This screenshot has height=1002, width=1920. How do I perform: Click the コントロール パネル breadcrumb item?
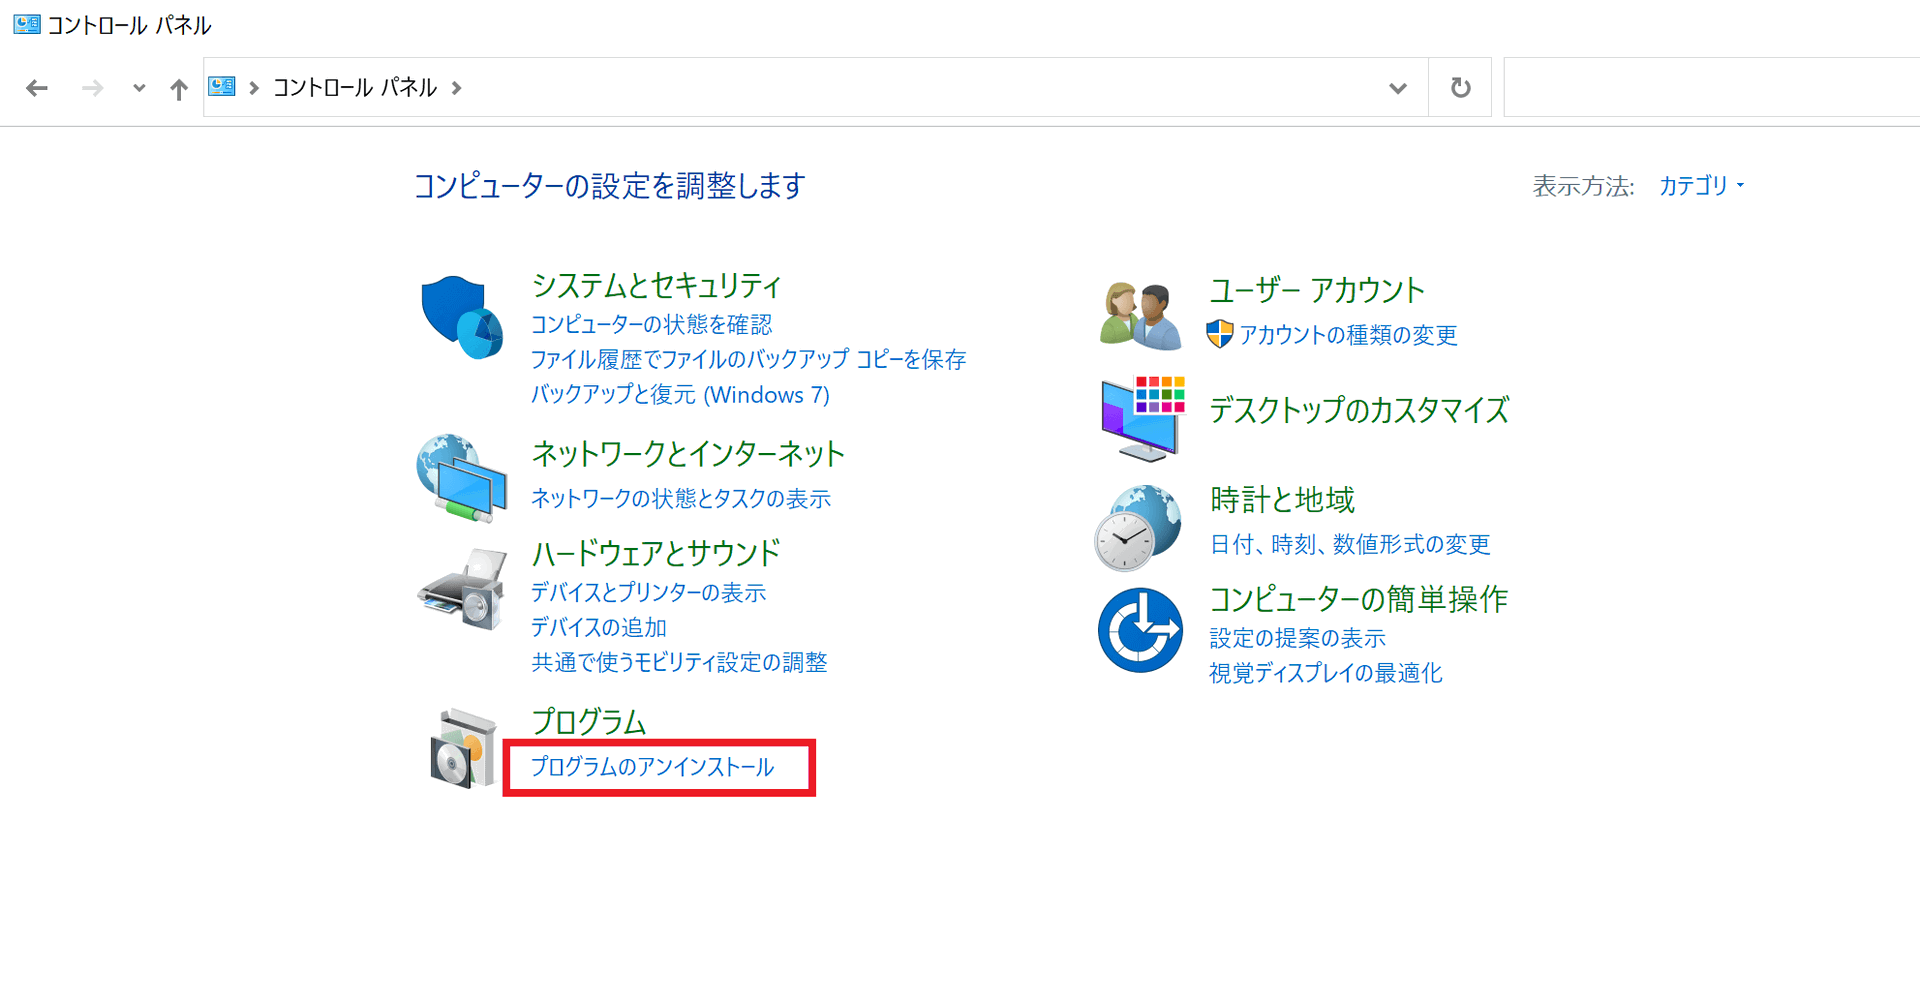pyautogui.click(x=355, y=88)
